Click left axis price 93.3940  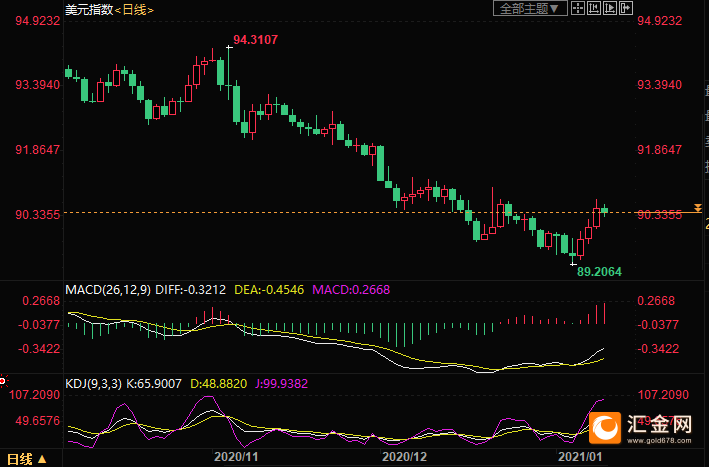click(38, 85)
